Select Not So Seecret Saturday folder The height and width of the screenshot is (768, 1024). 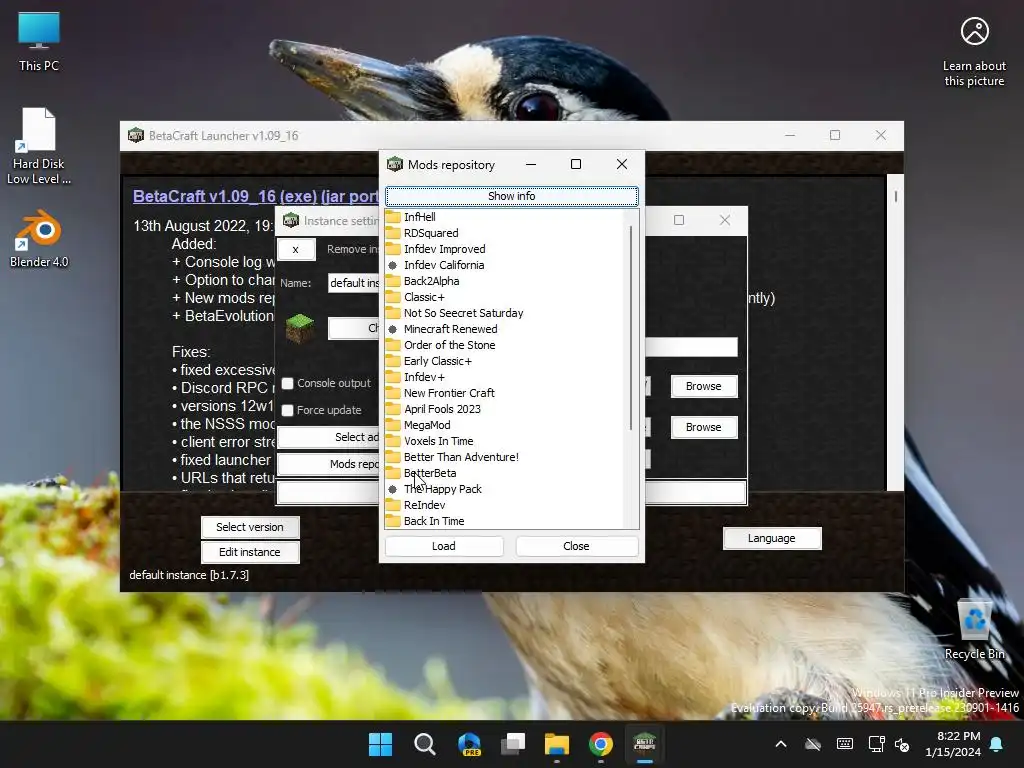pyautogui.click(x=463, y=313)
